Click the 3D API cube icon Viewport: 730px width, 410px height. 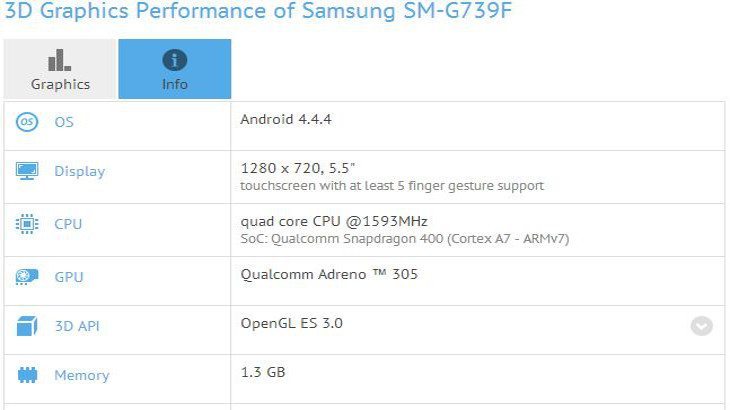click(27, 326)
